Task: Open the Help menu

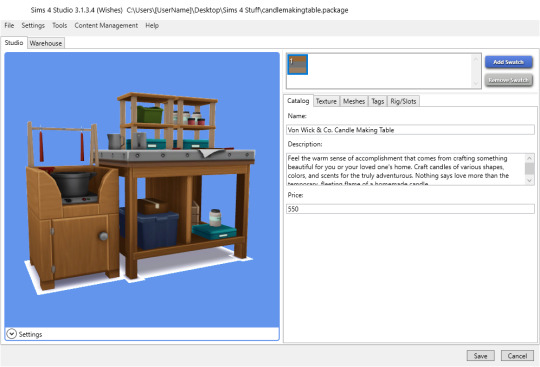Action: (x=152, y=25)
